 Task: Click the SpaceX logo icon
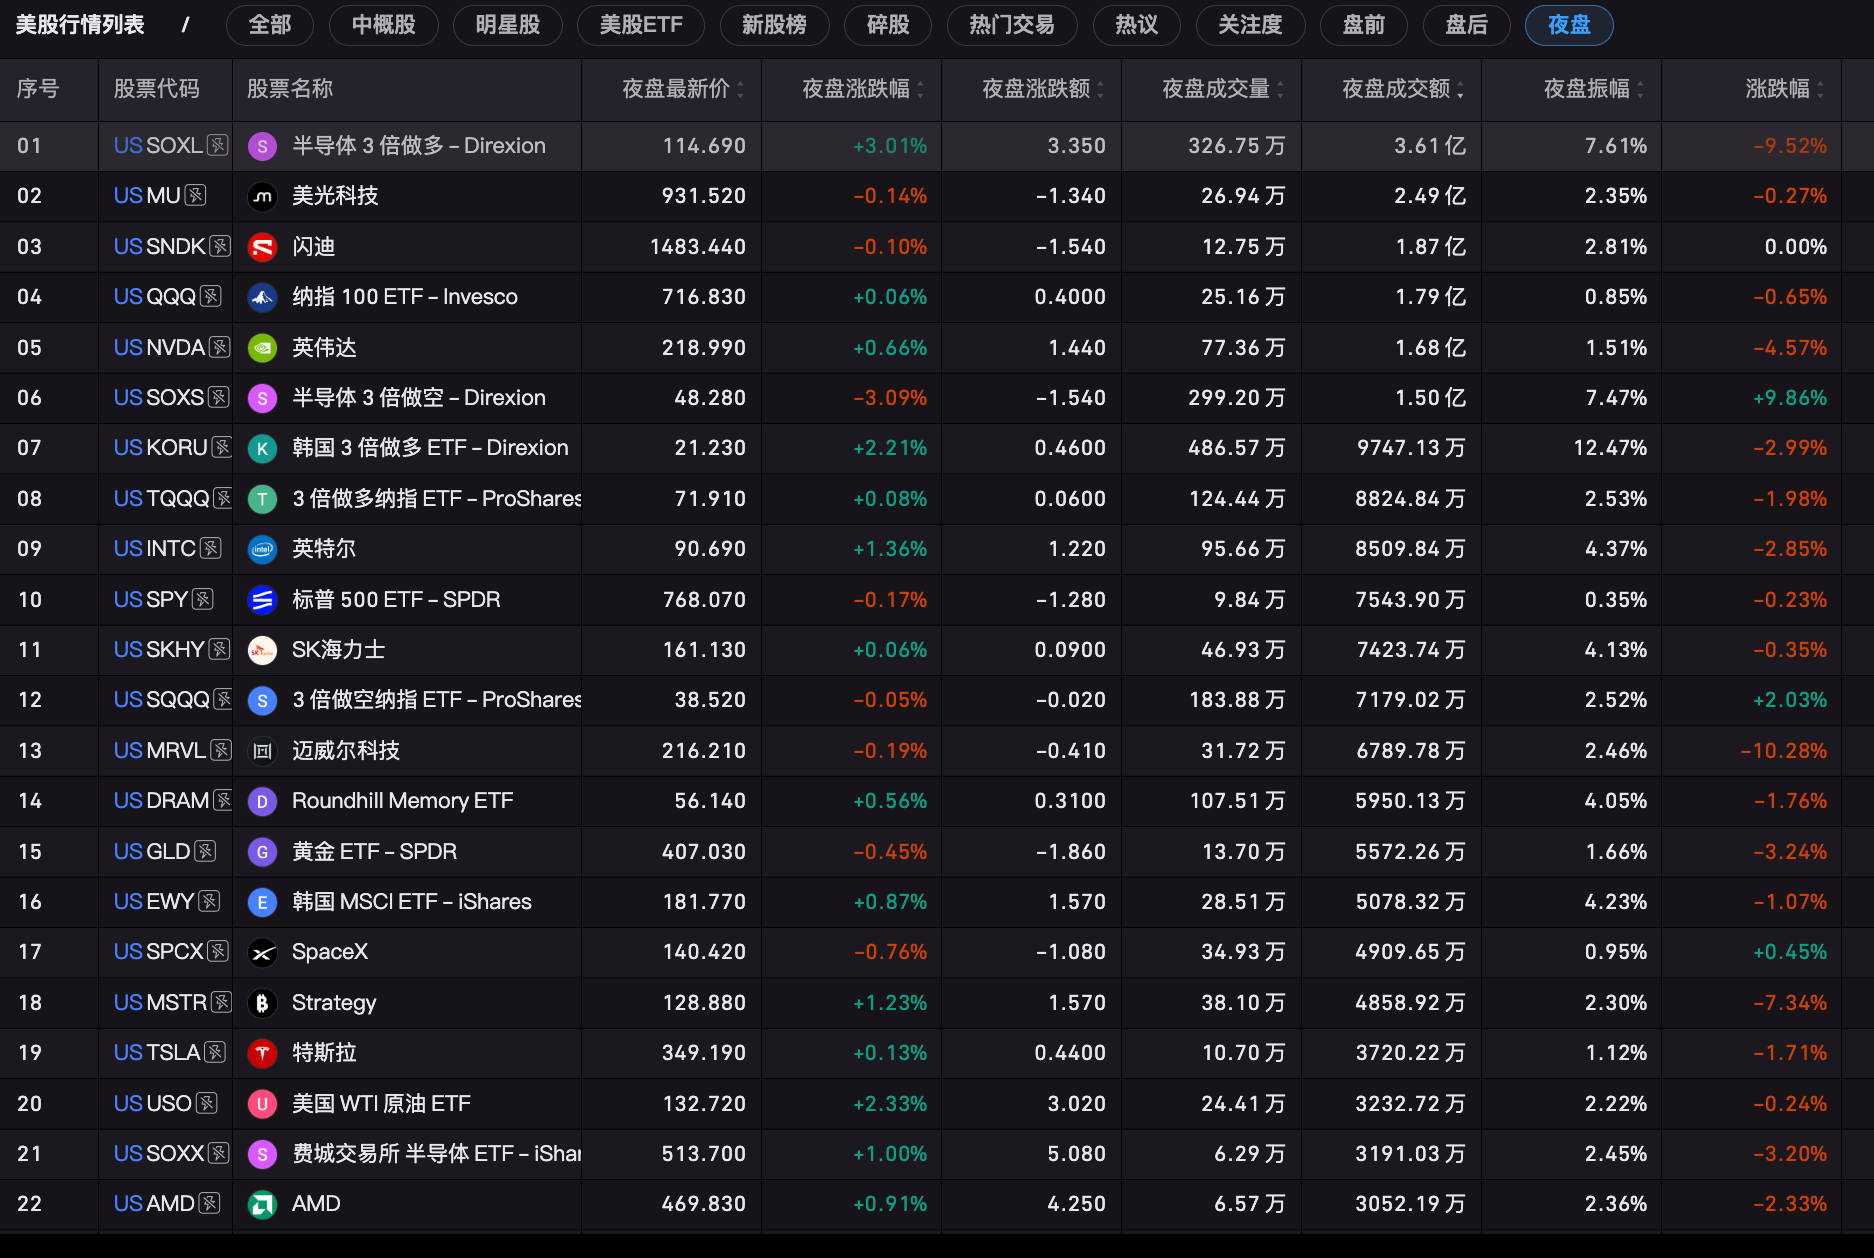click(x=262, y=952)
